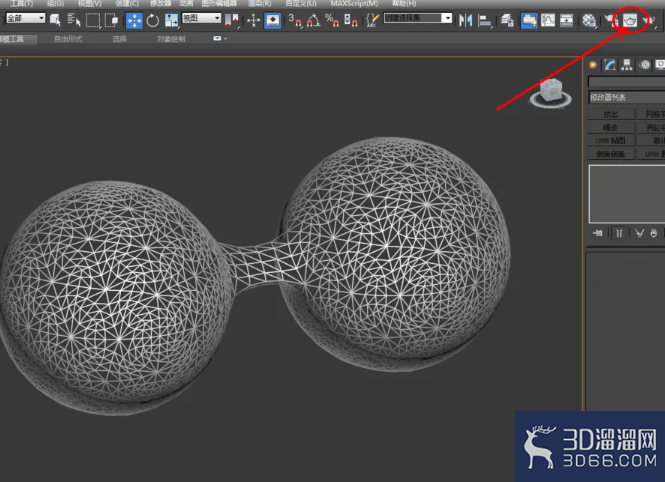Open the 自定义(U) menu
Viewport: 665px width, 482px height.
(x=301, y=3)
